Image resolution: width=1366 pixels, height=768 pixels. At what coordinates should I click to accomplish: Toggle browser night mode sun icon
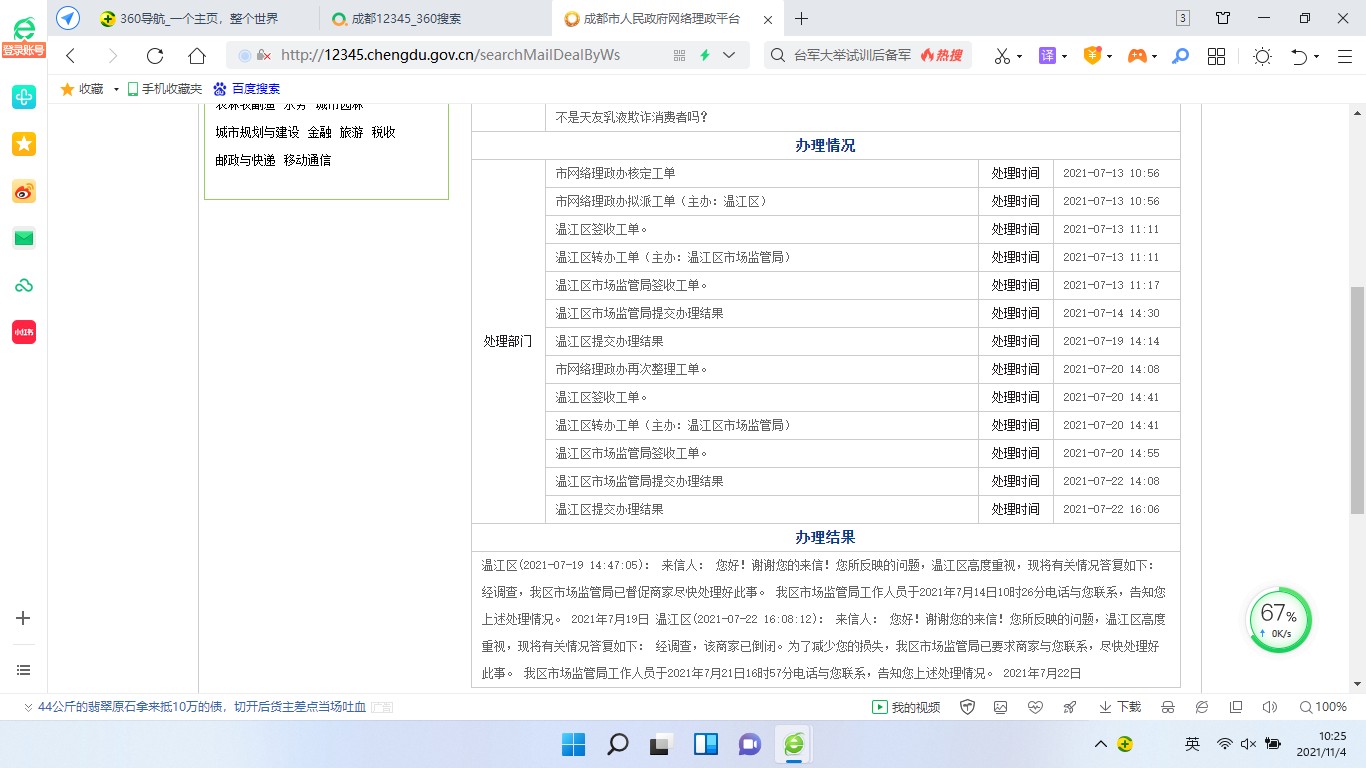[1262, 56]
